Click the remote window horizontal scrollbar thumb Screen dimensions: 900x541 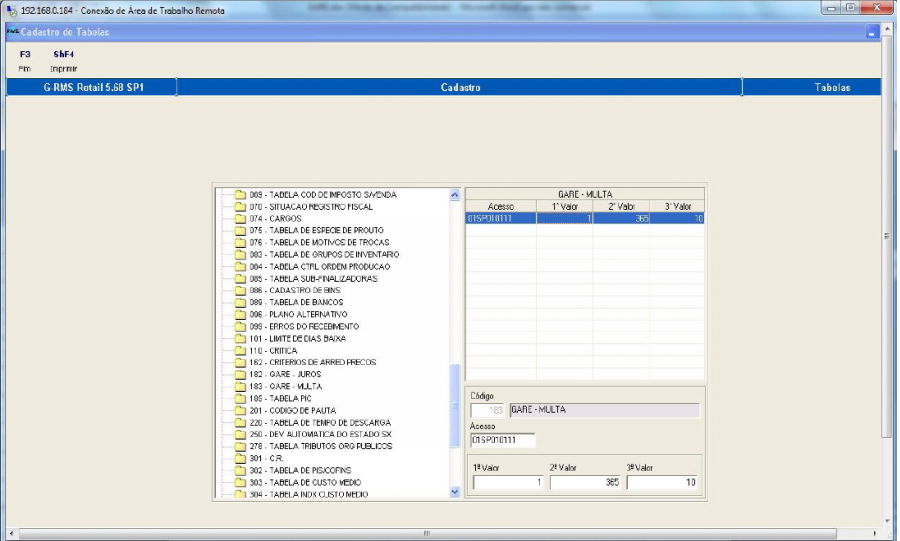428,534
